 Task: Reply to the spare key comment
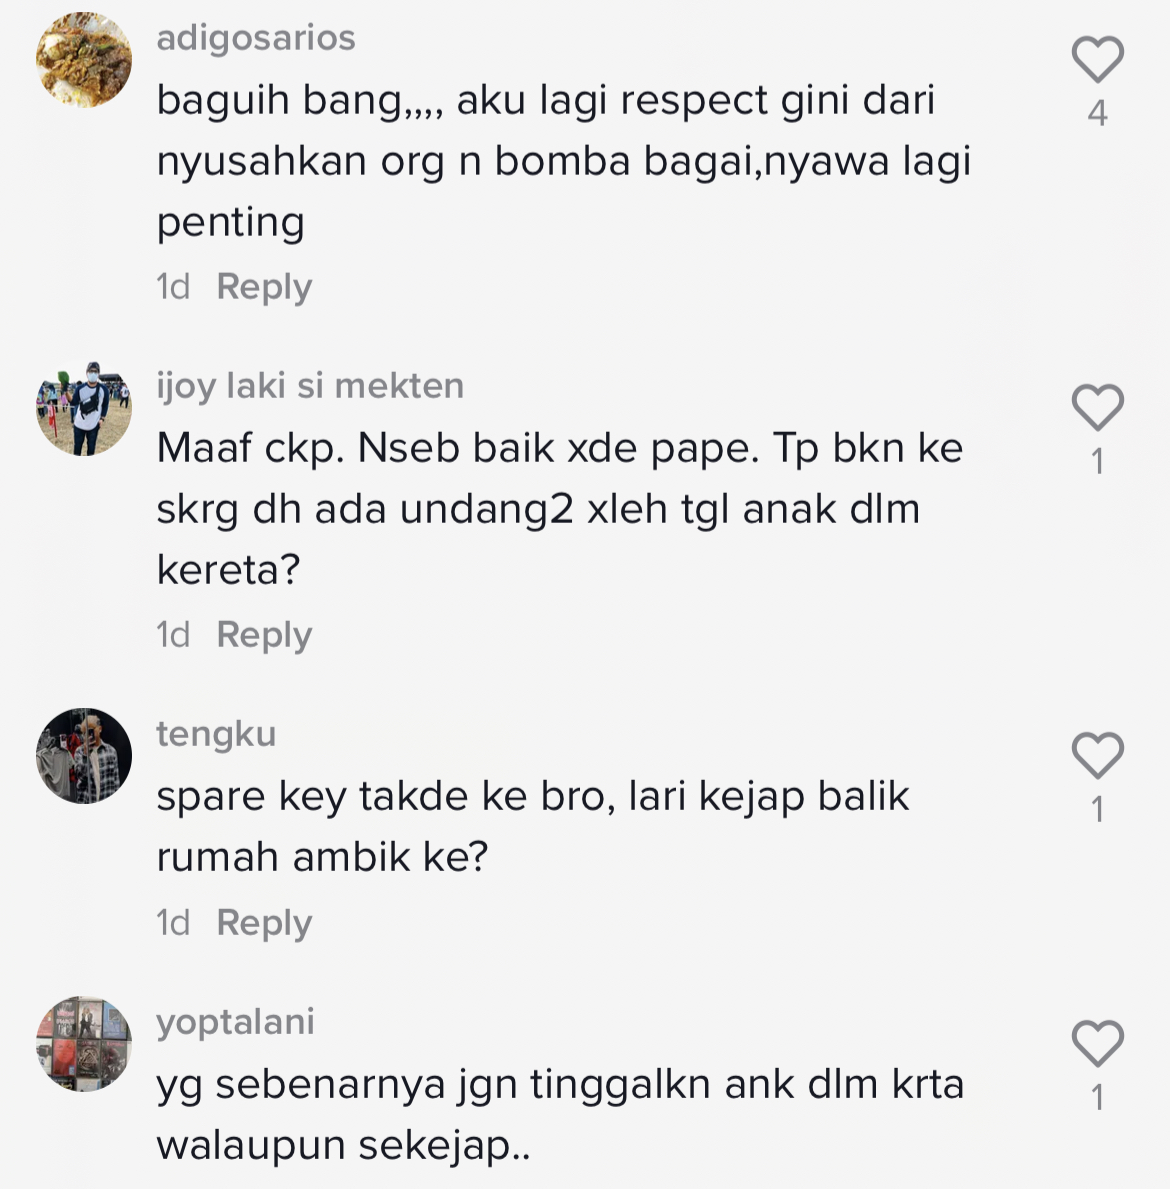(x=264, y=924)
